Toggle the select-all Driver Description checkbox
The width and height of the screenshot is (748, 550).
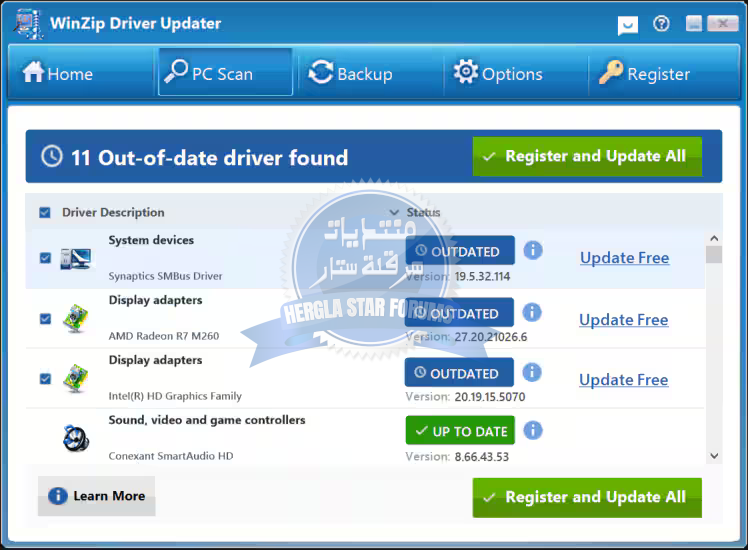click(x=45, y=212)
